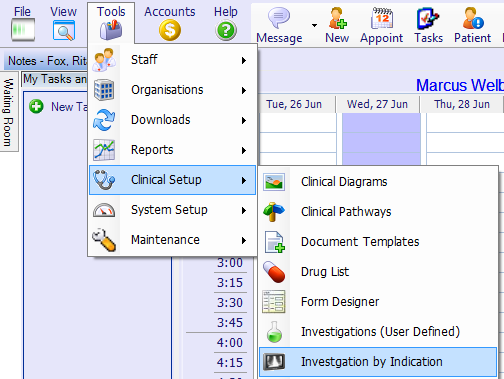The width and height of the screenshot is (504, 379).
Task: Click the Clinical Diagrams picture icon
Action: [274, 182]
